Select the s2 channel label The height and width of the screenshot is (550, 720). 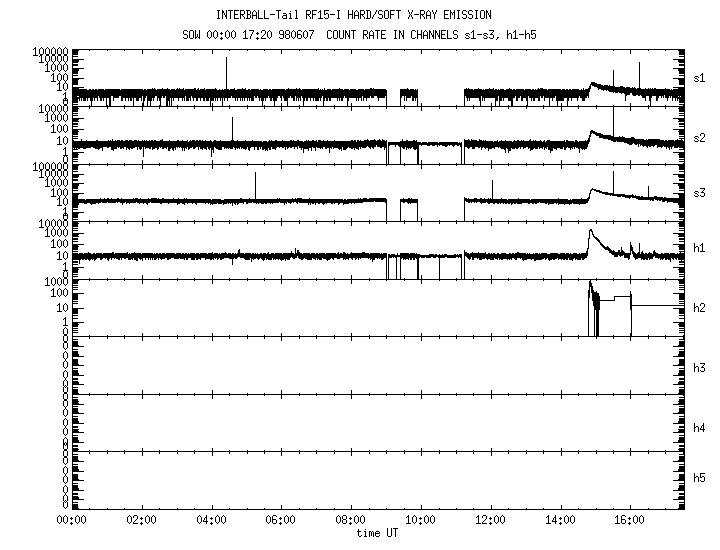(x=699, y=136)
